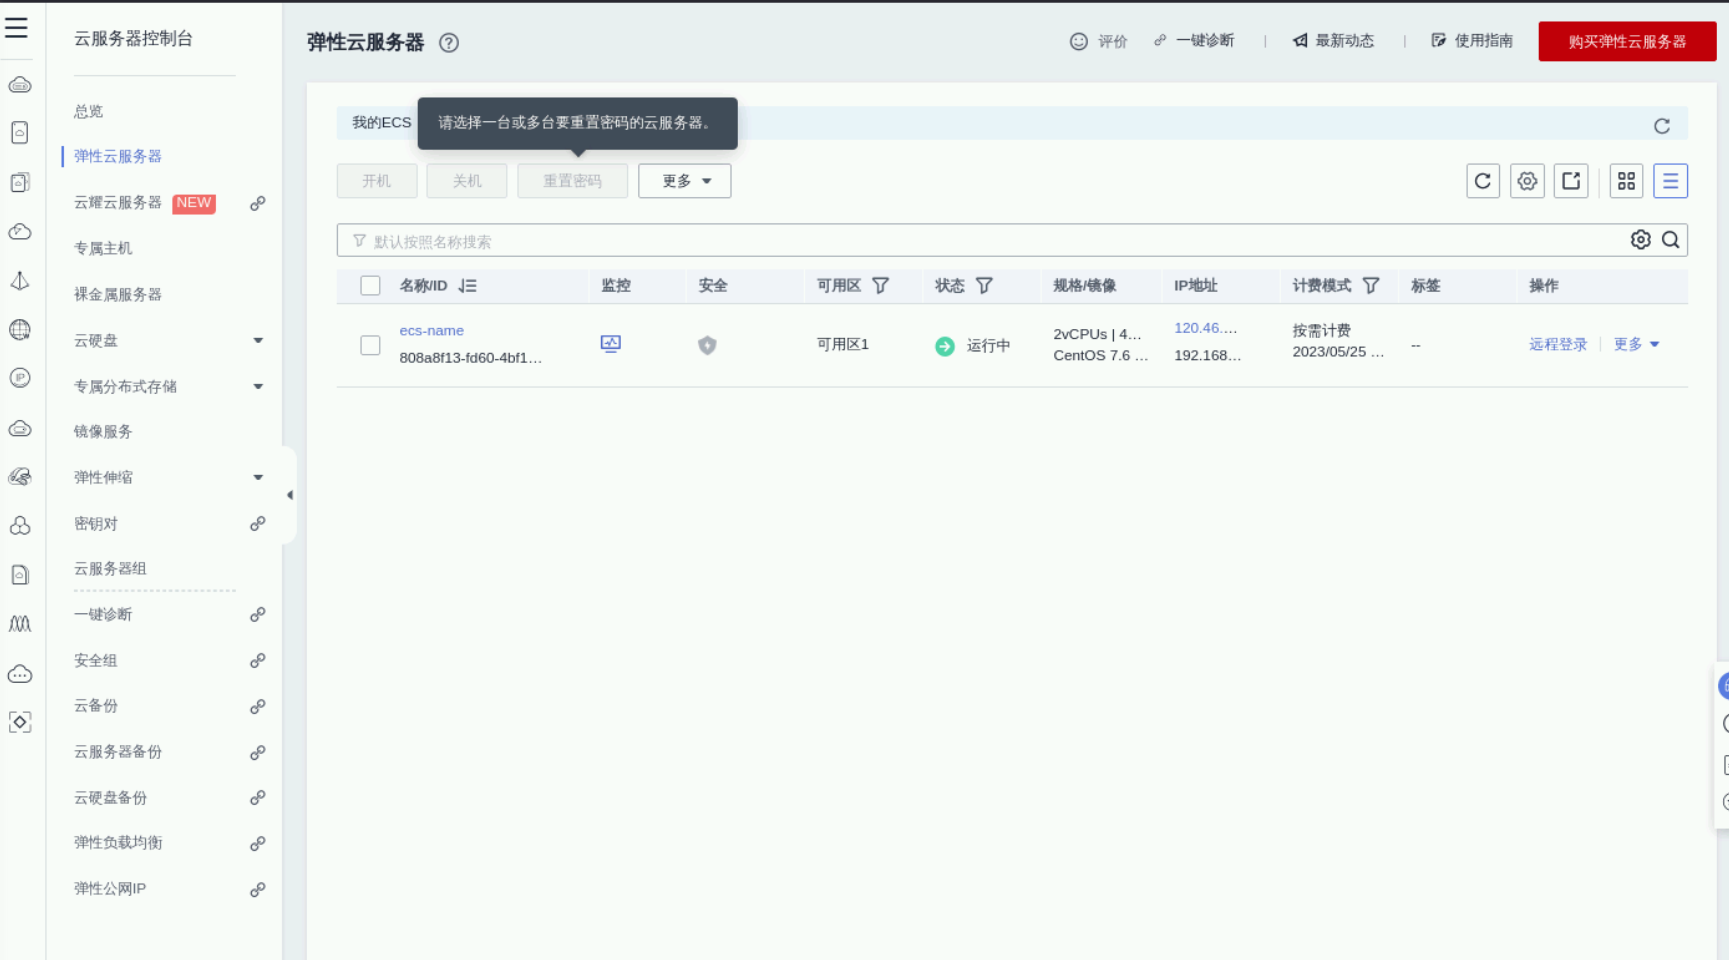Click the external link icon beside 云备份

click(x=258, y=706)
